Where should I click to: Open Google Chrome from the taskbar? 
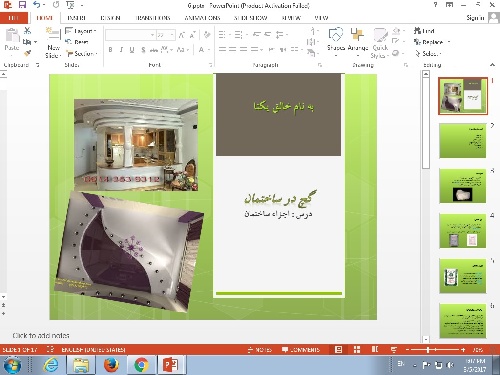141,365
